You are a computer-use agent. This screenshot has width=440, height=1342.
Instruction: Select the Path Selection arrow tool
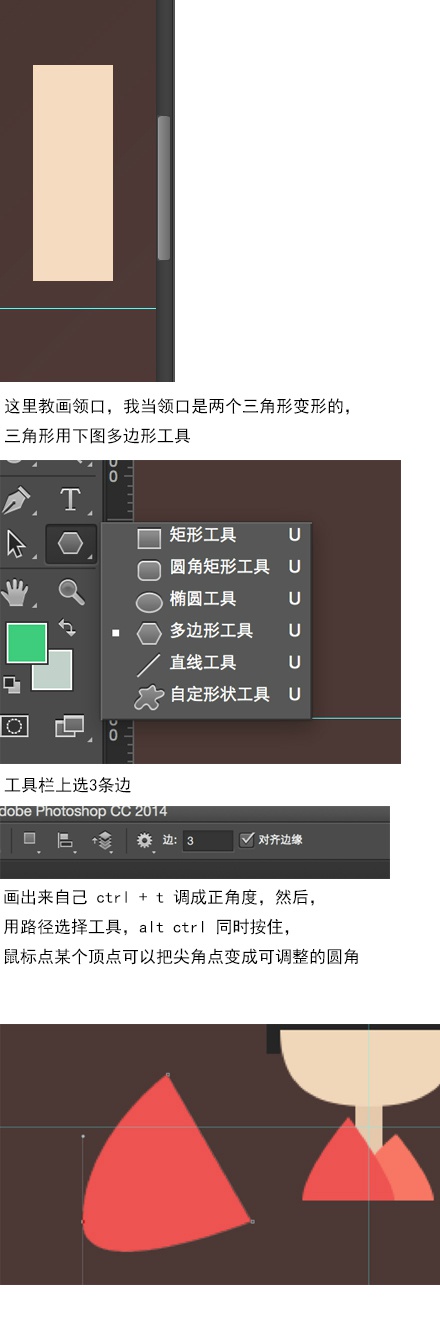(x=17, y=544)
